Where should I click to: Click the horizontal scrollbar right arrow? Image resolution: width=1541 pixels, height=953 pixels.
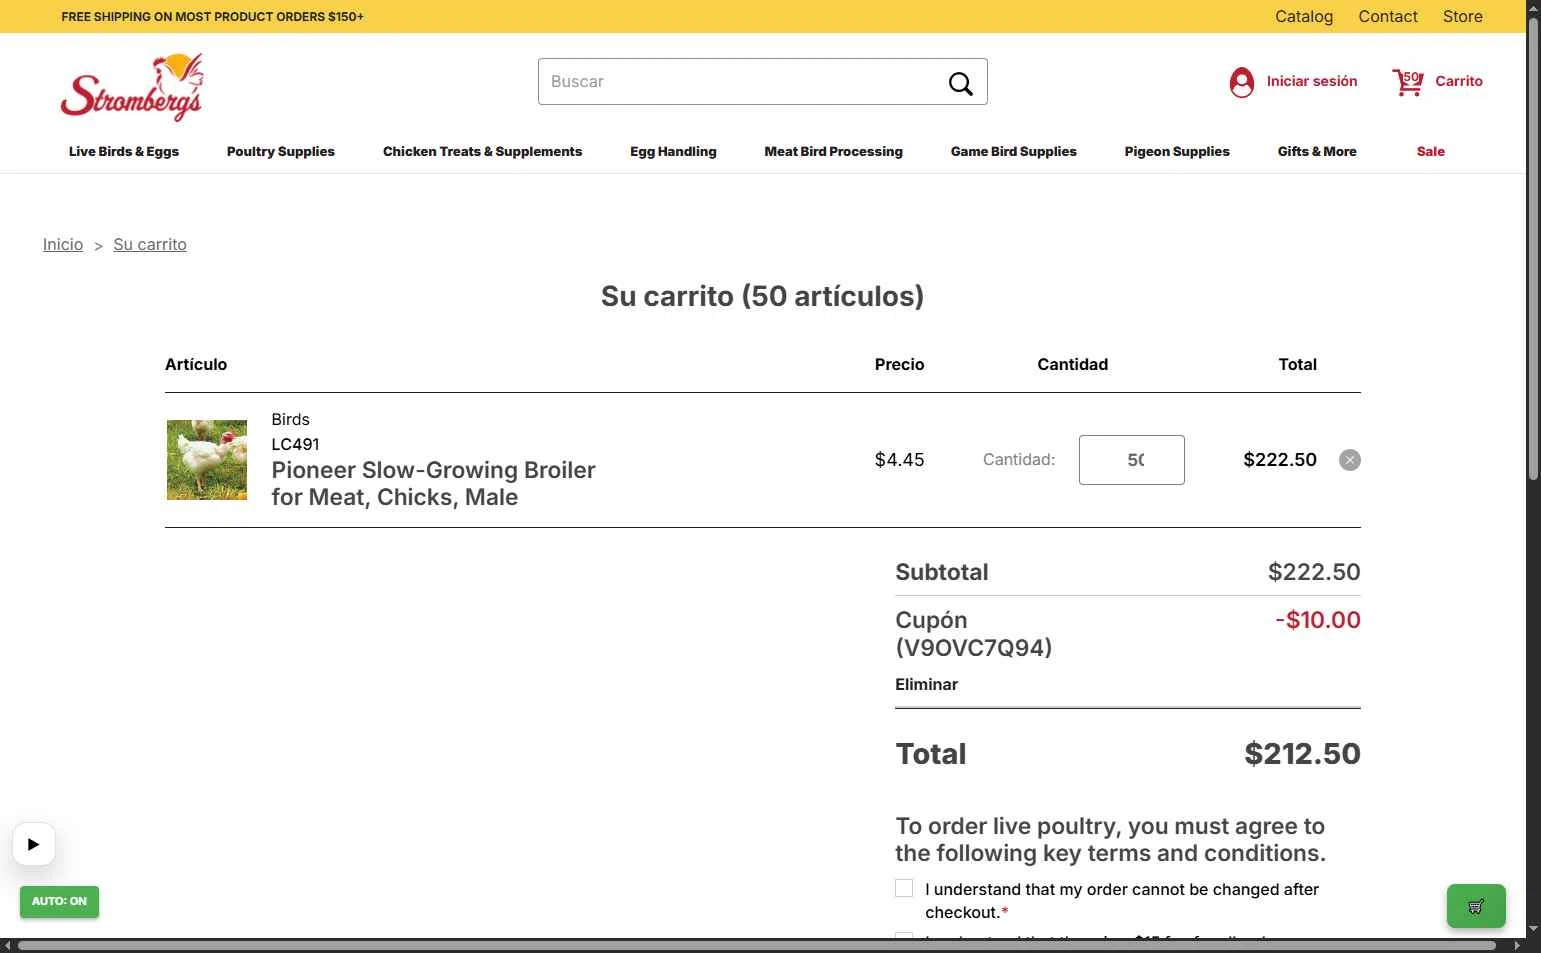pos(1518,945)
